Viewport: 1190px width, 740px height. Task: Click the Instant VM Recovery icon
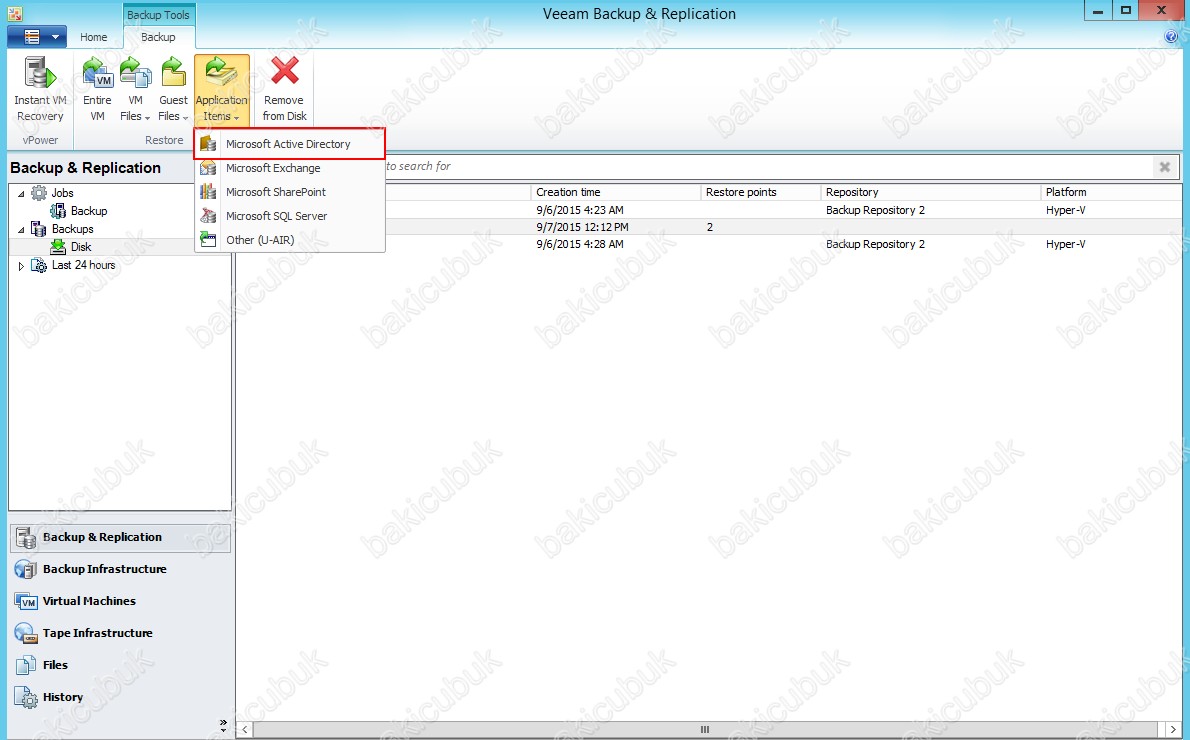coord(40,73)
